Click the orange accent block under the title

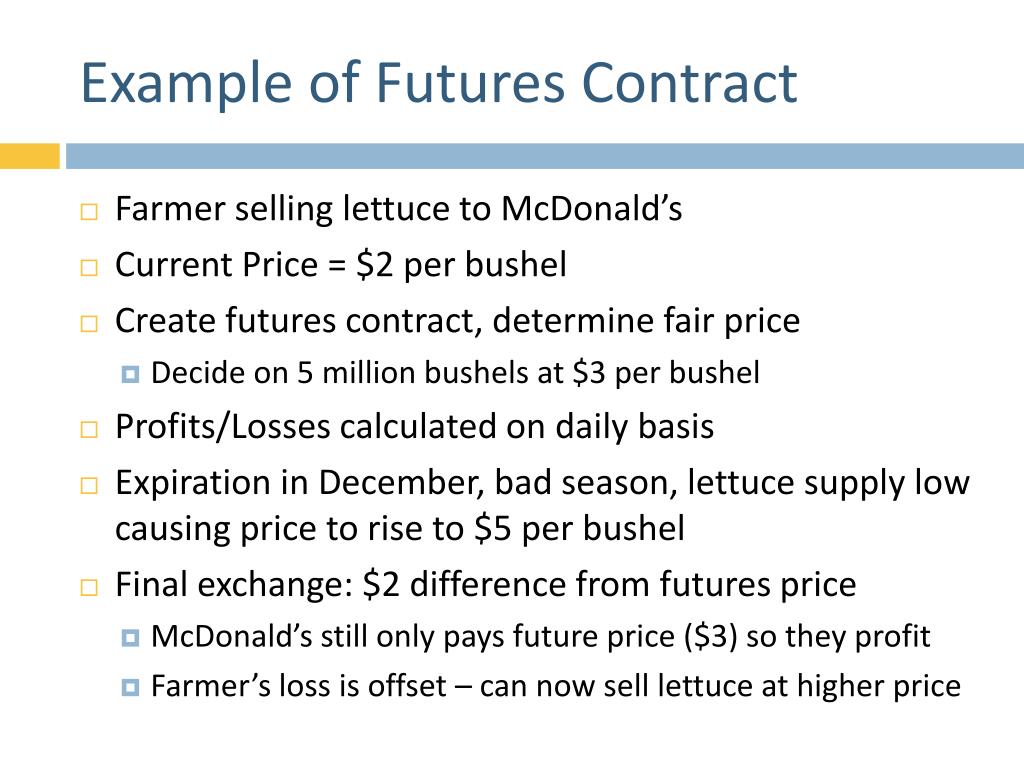pos(29,156)
